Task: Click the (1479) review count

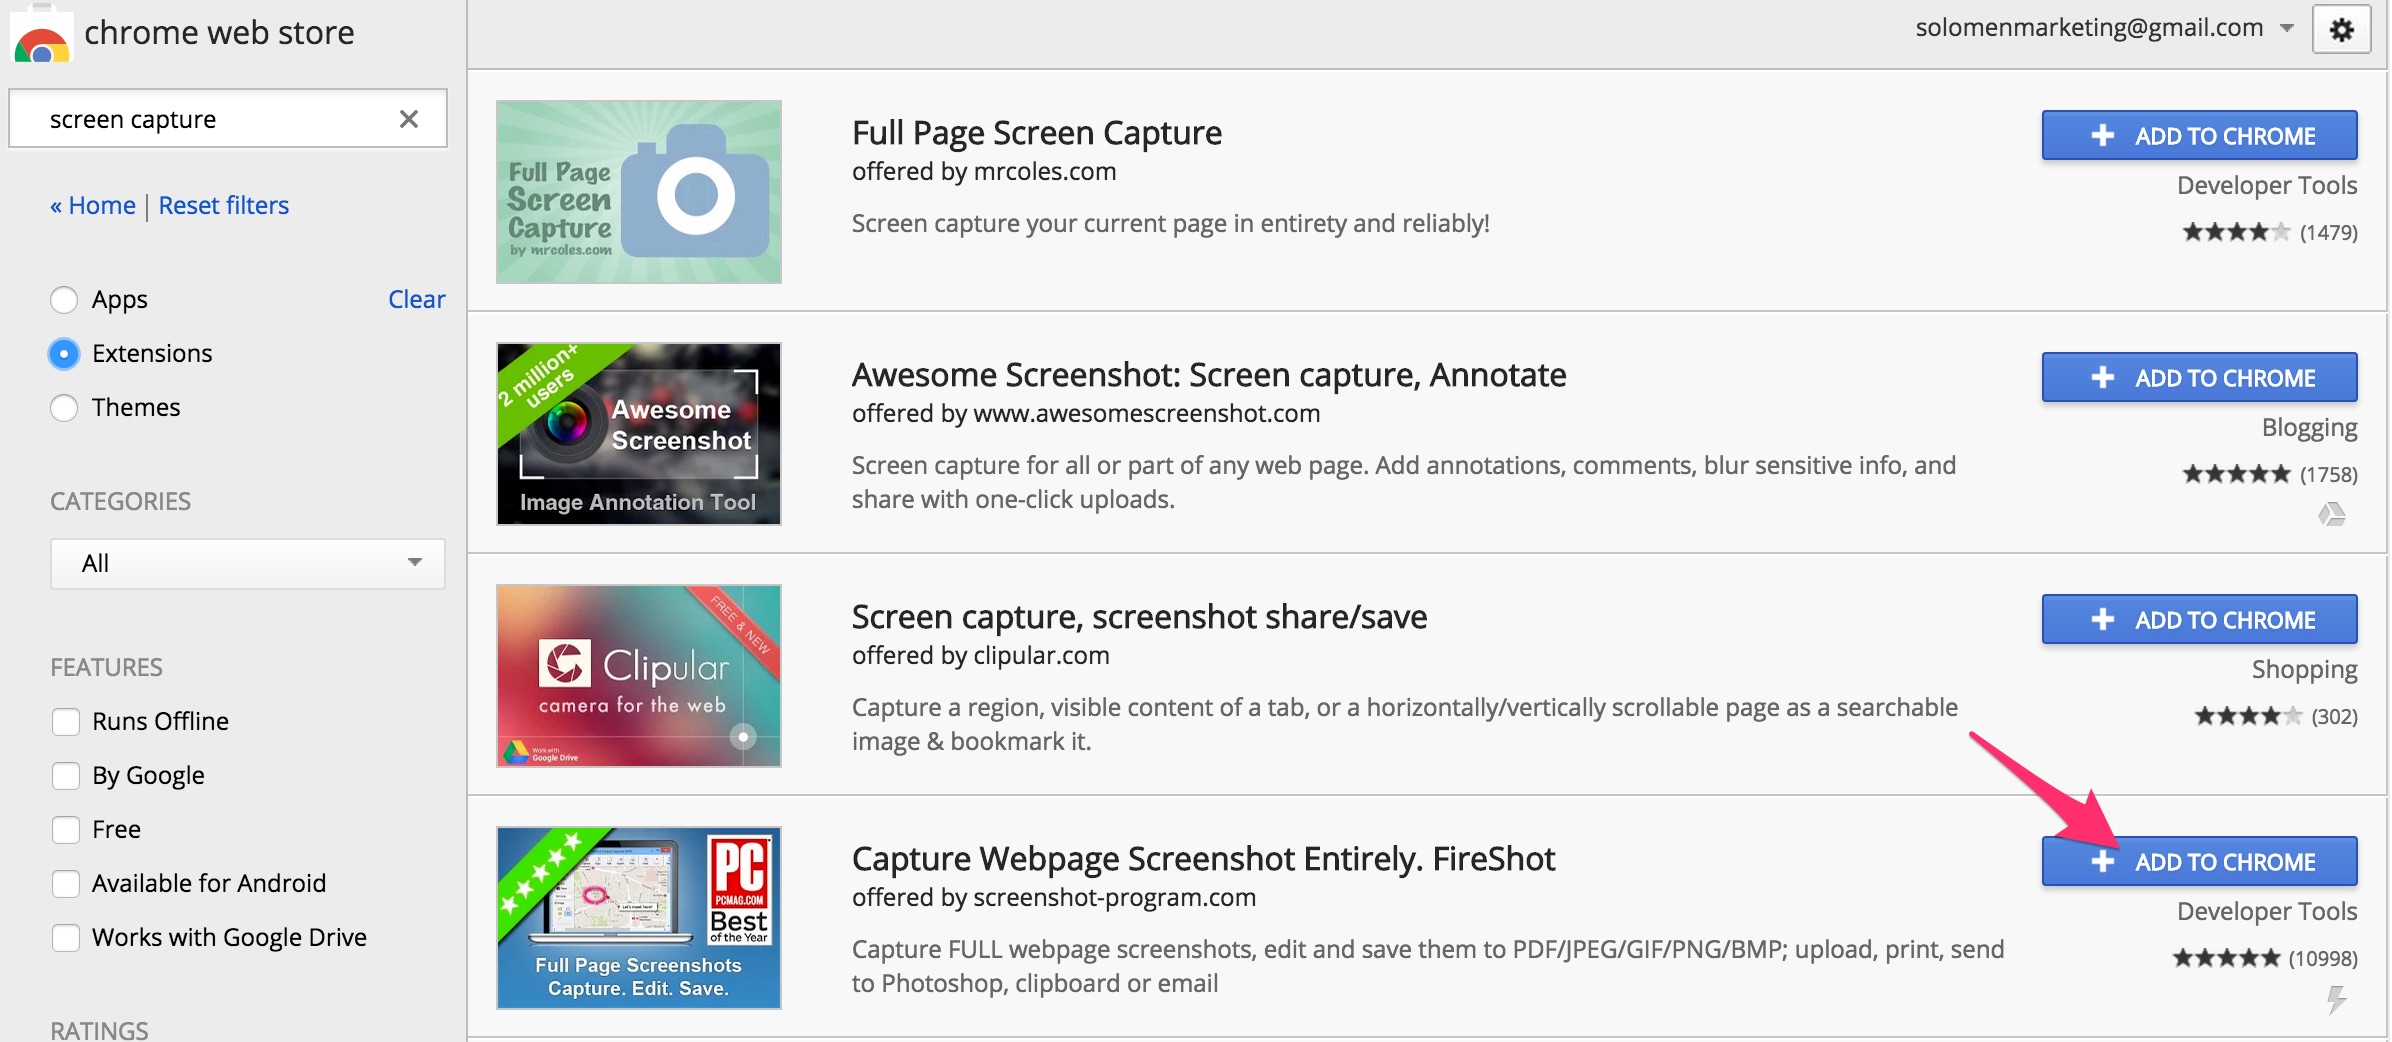Action: point(2328,233)
